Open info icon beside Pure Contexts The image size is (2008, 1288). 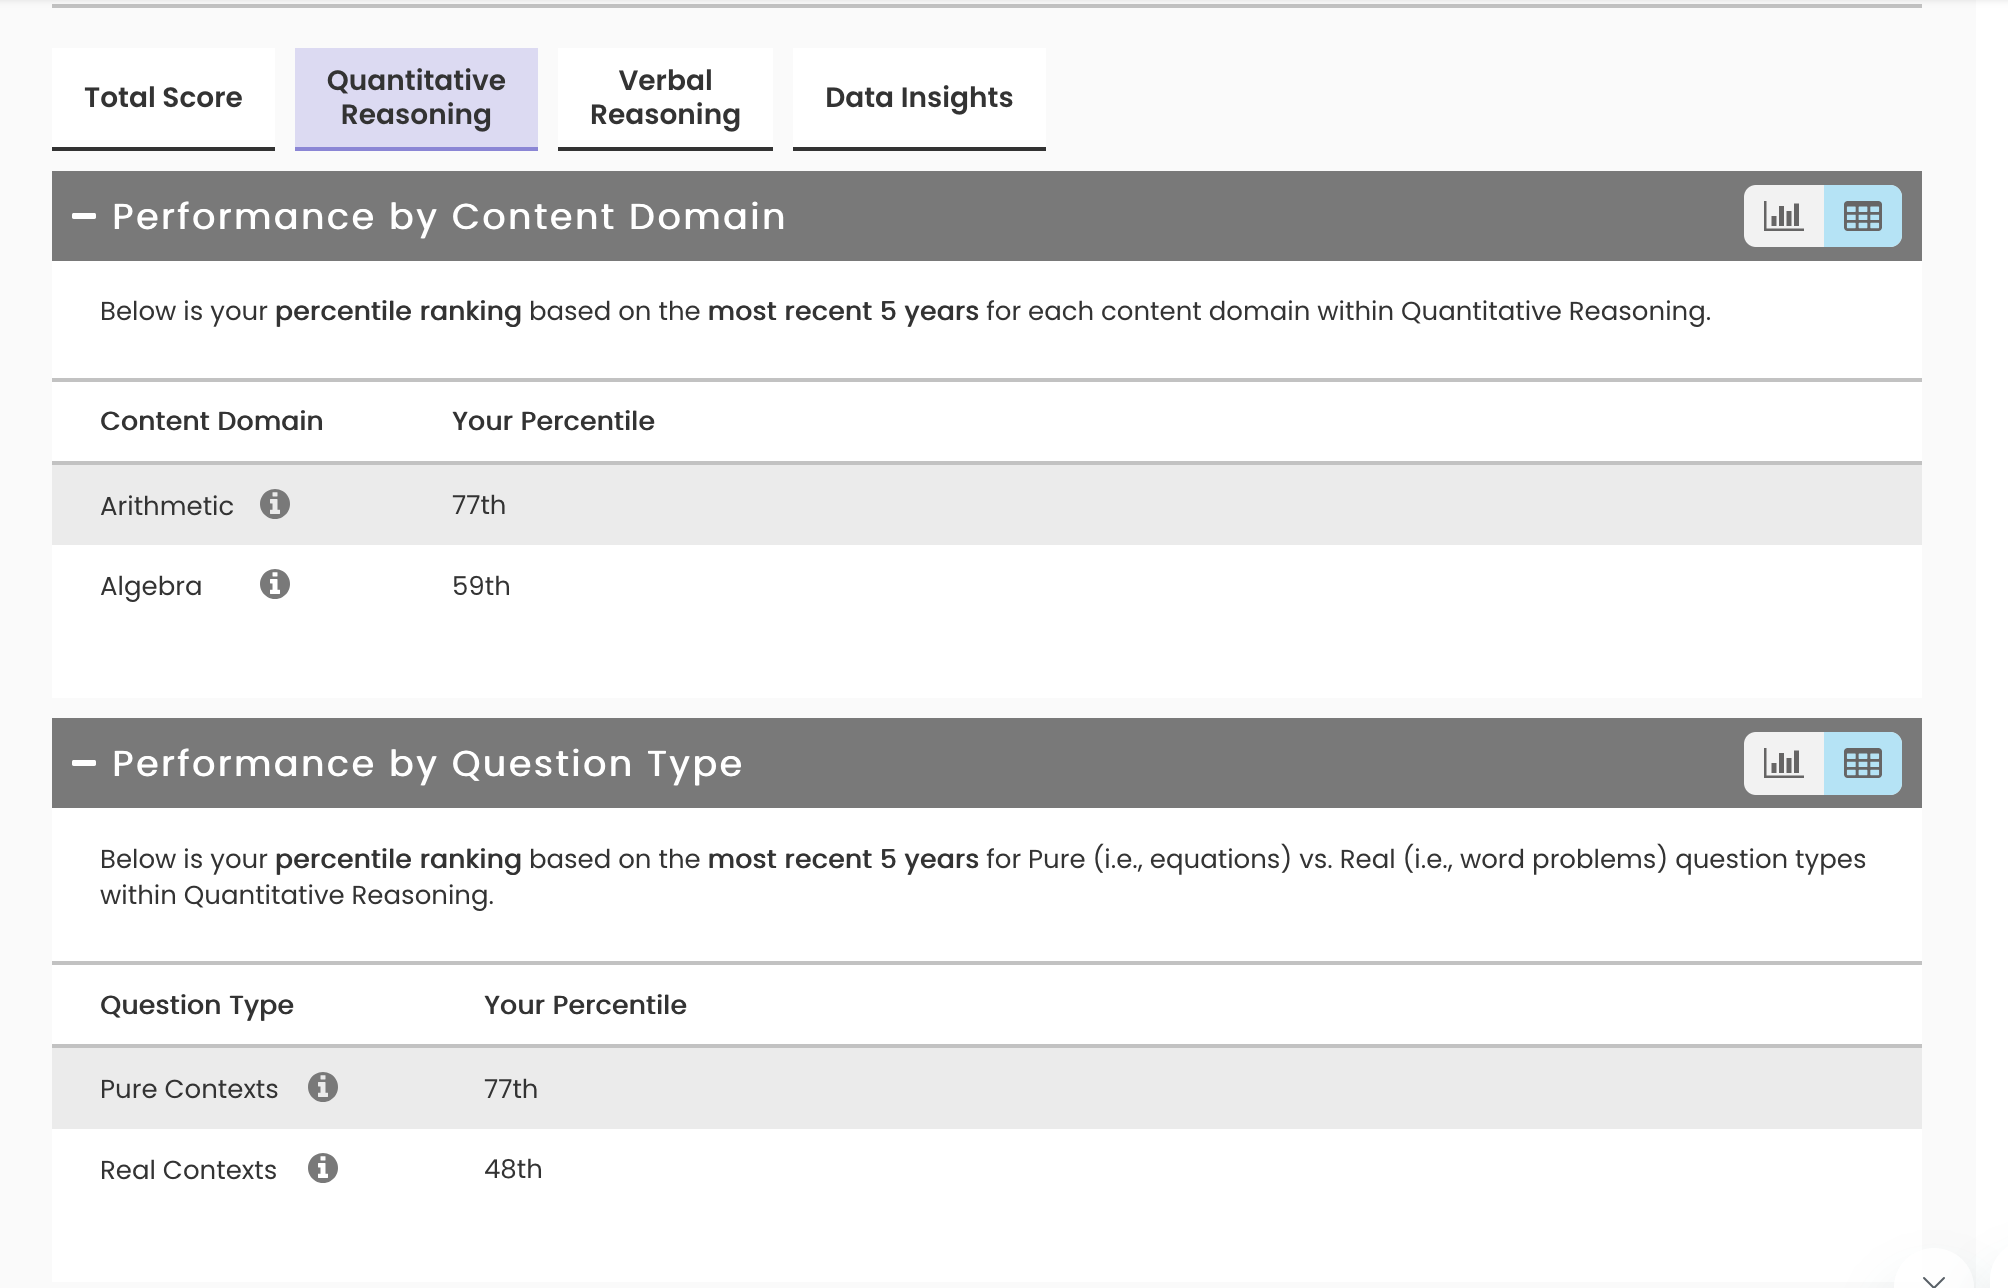[x=322, y=1087]
